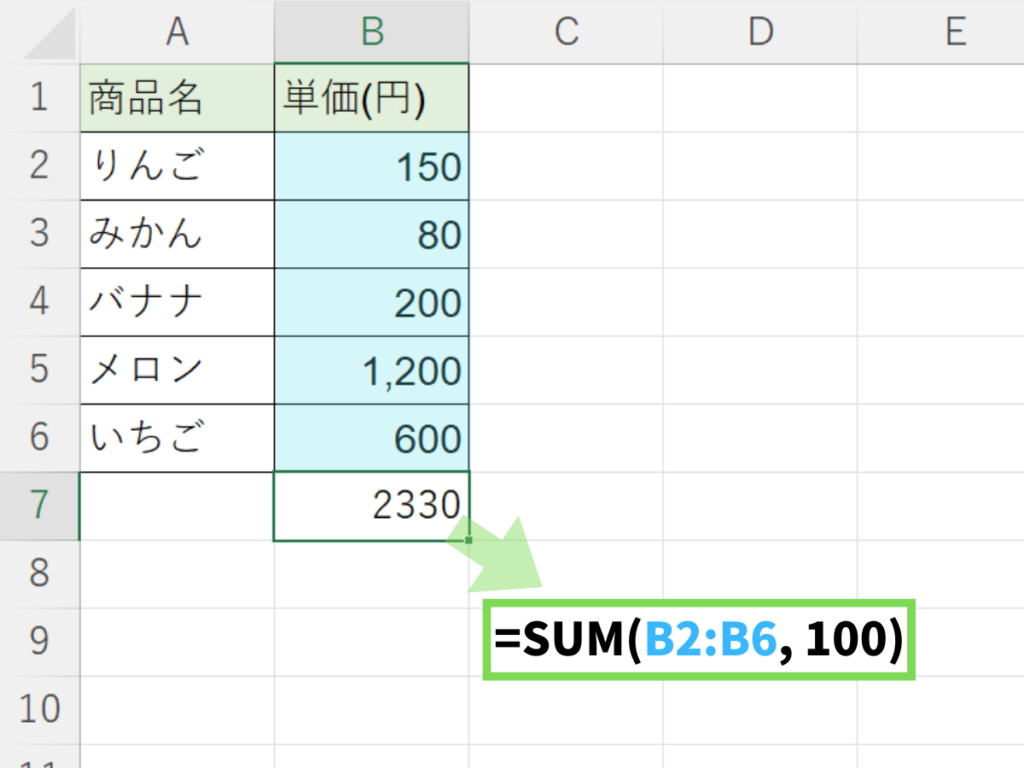The width and height of the screenshot is (1024, 768).
Task: Click the =SUM(B2:B6, 100) formula box
Action: point(699,641)
